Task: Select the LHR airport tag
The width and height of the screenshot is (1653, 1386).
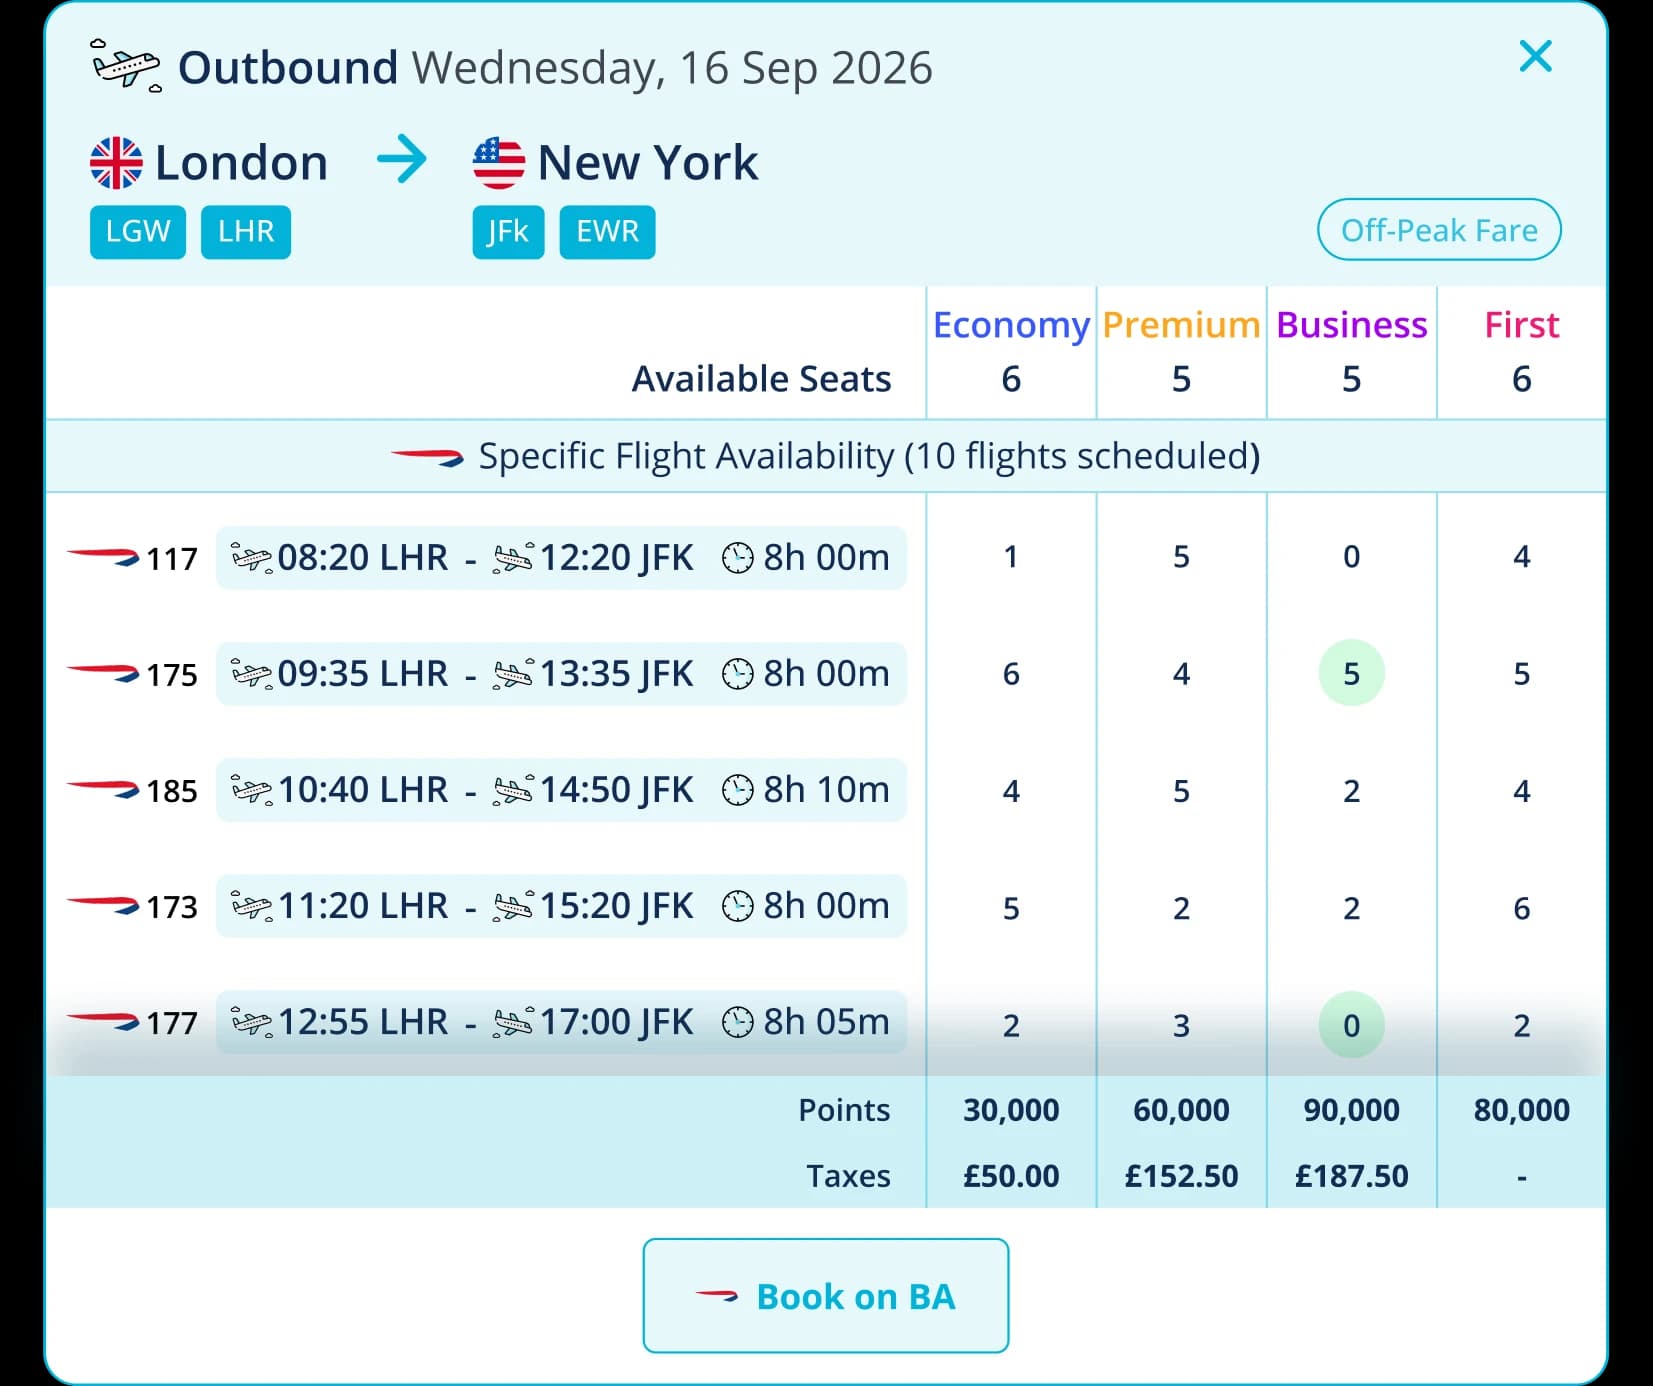Action: (246, 232)
